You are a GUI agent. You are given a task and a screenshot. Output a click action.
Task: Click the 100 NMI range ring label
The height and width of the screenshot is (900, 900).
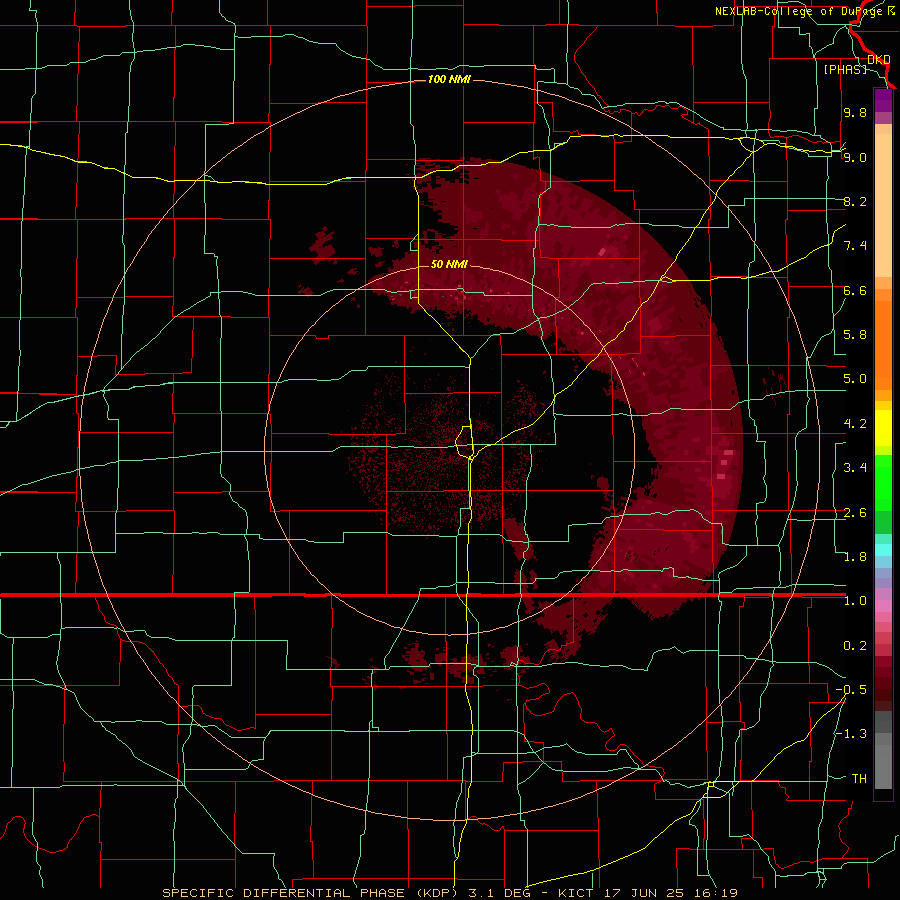(x=449, y=79)
